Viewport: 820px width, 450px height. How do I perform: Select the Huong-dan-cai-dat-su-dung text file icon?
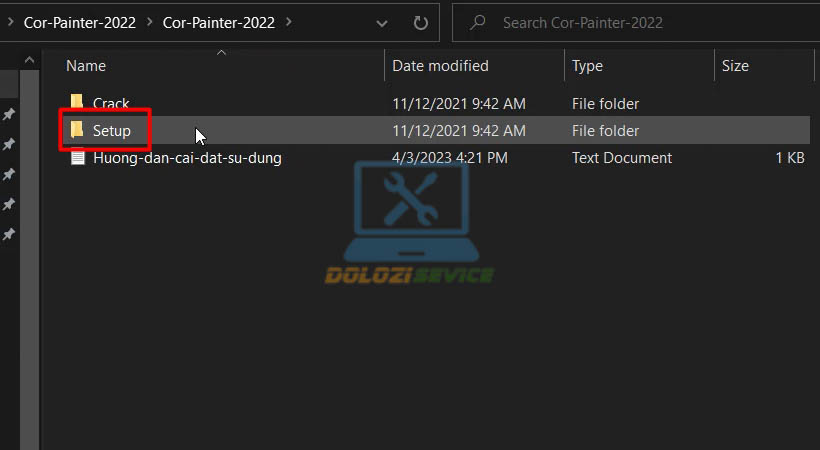(77, 158)
